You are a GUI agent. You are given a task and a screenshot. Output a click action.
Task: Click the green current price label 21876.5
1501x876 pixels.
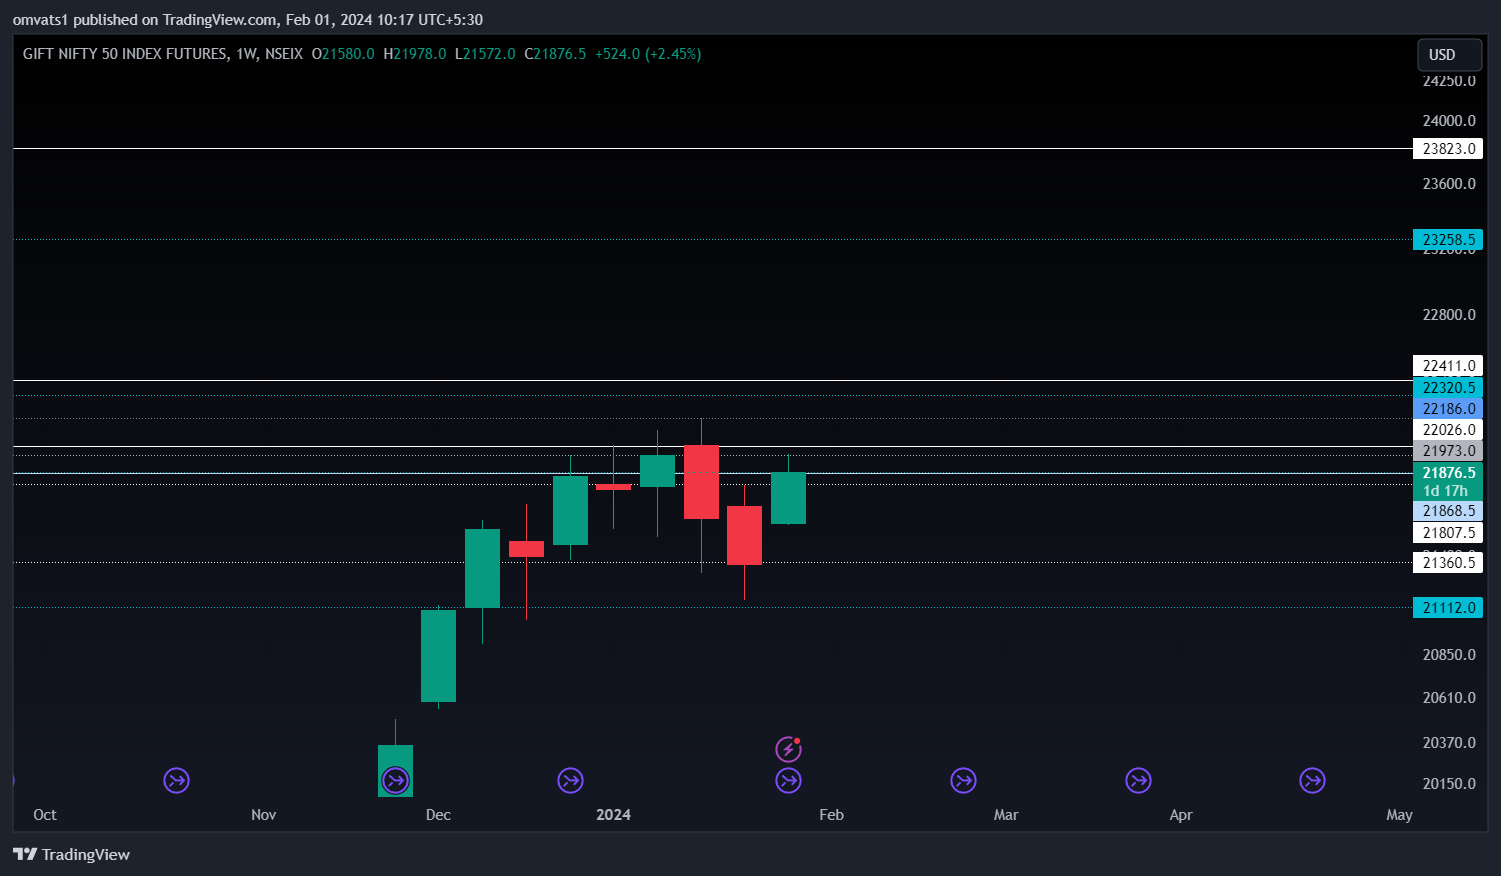[1448, 481]
